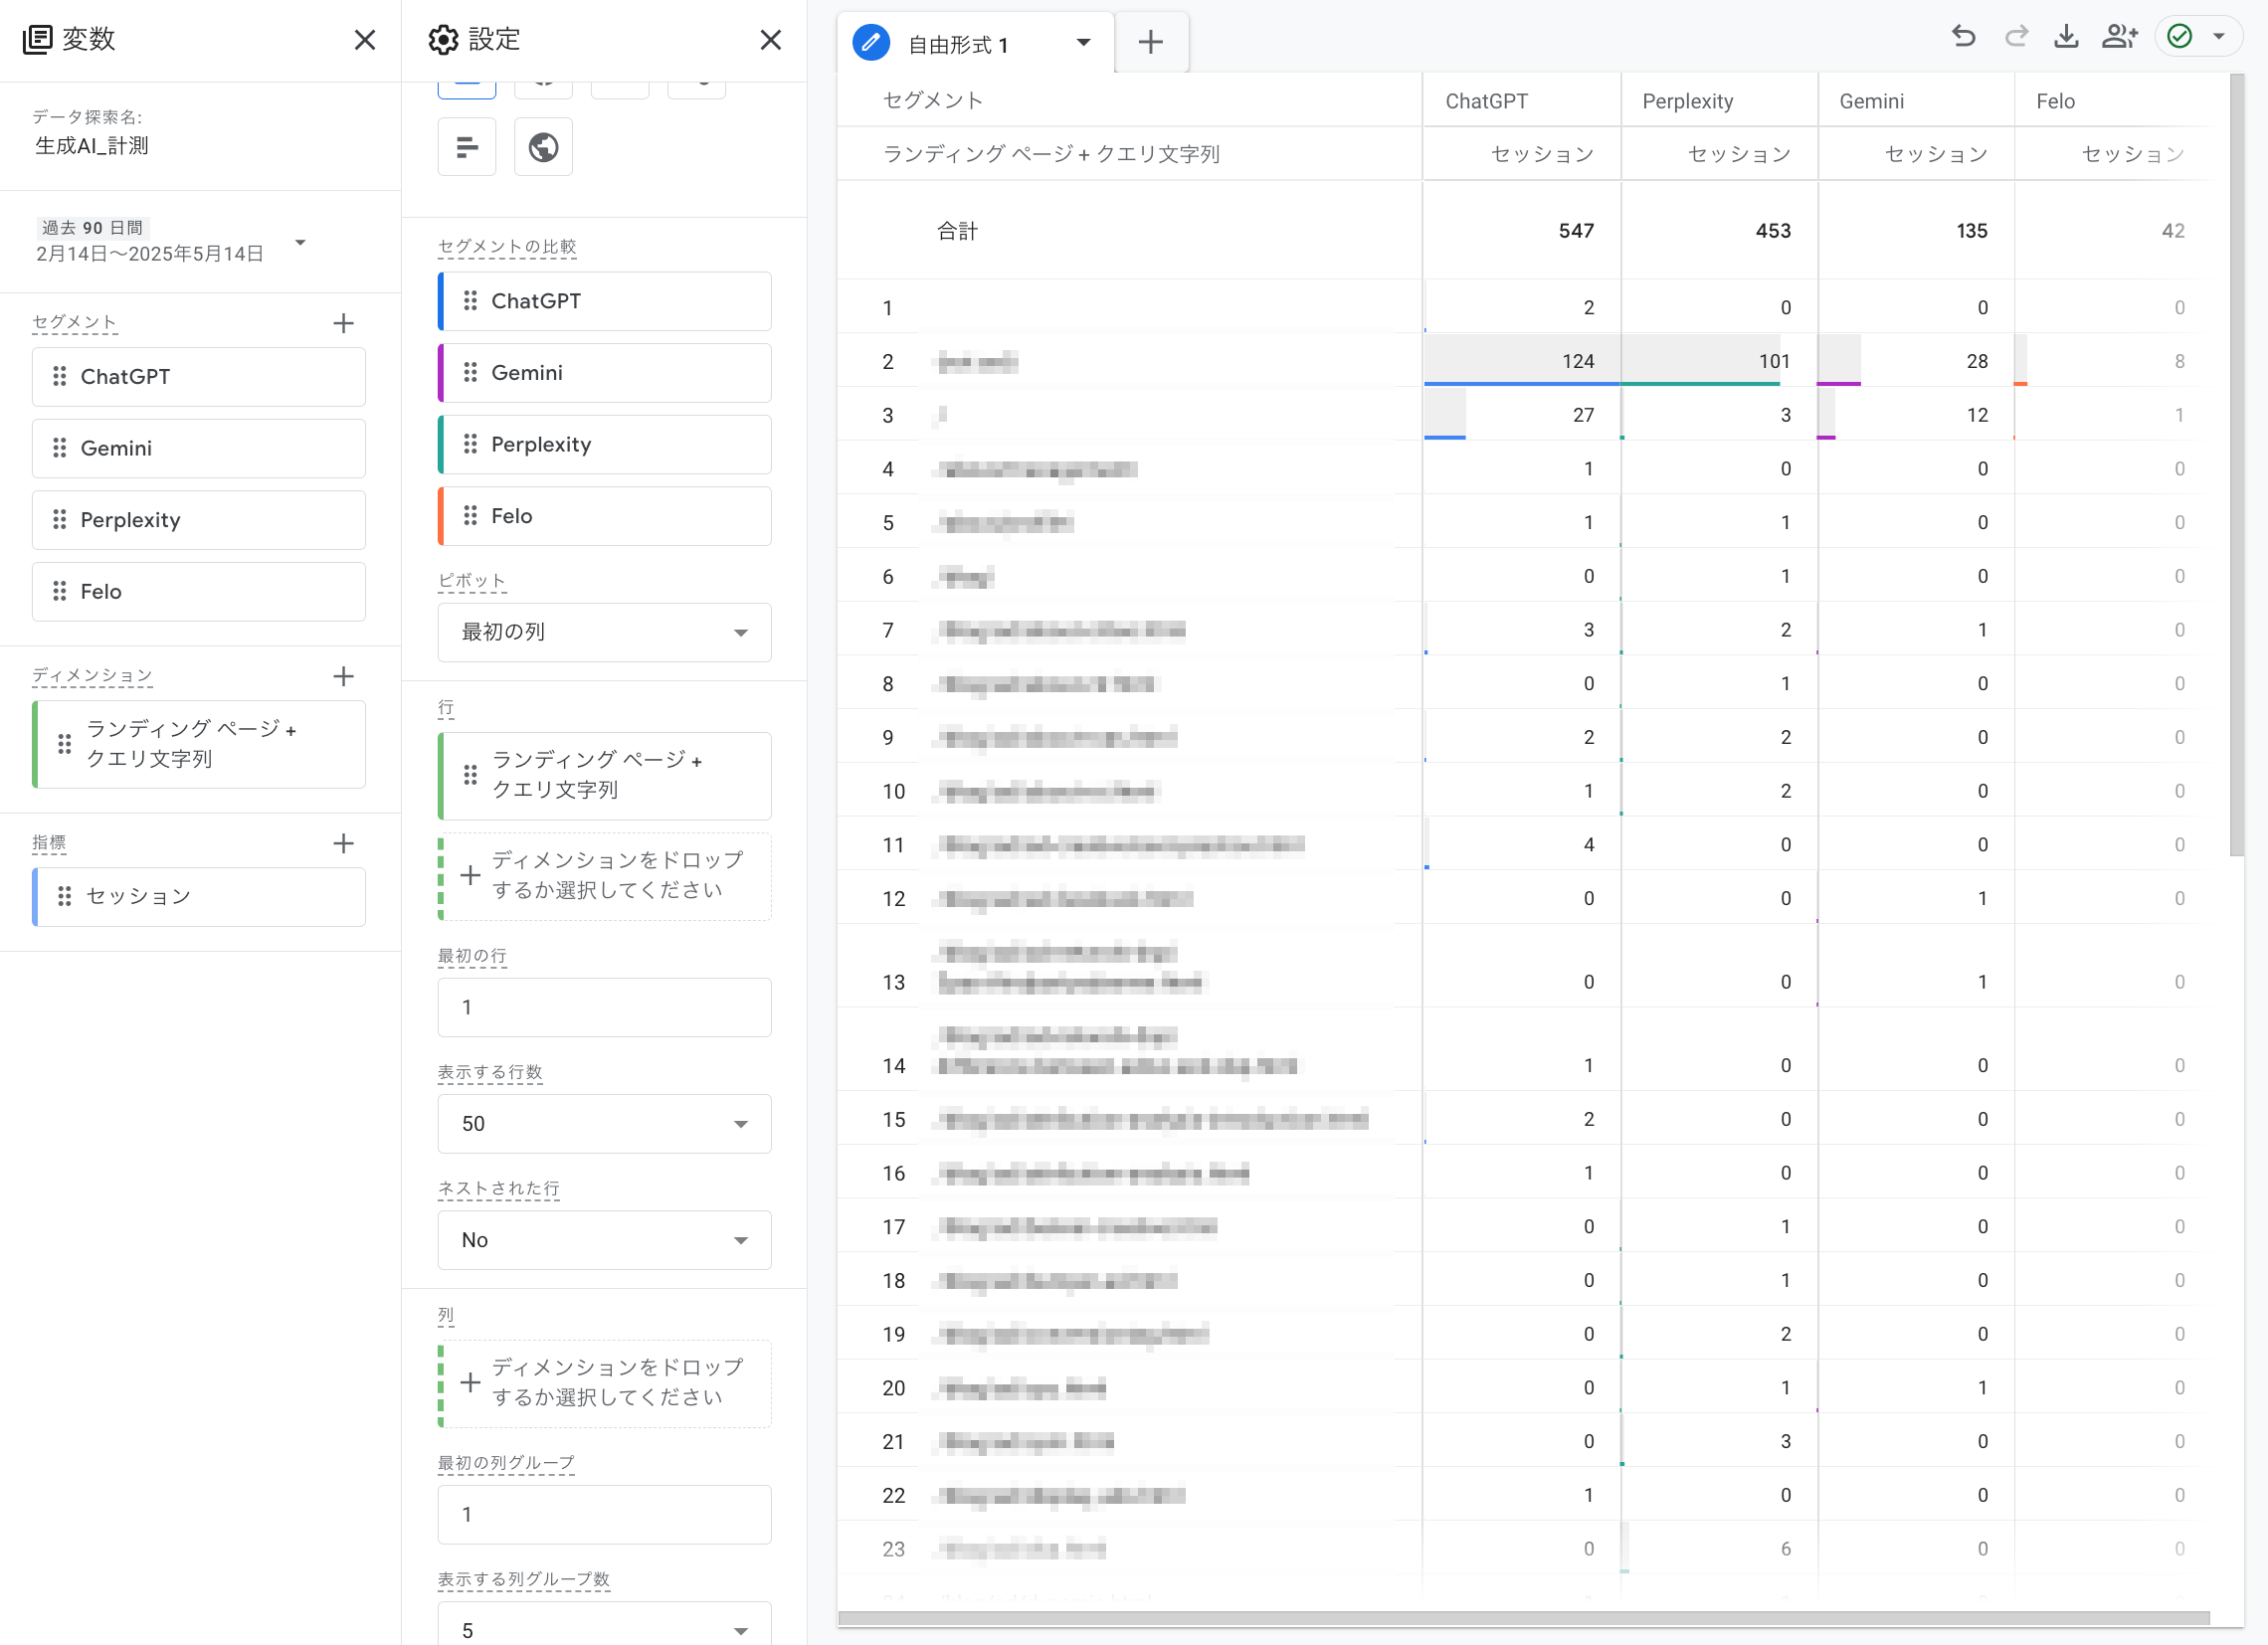Add a new exploration tab
This screenshot has height=1645, width=2268.
point(1151,42)
